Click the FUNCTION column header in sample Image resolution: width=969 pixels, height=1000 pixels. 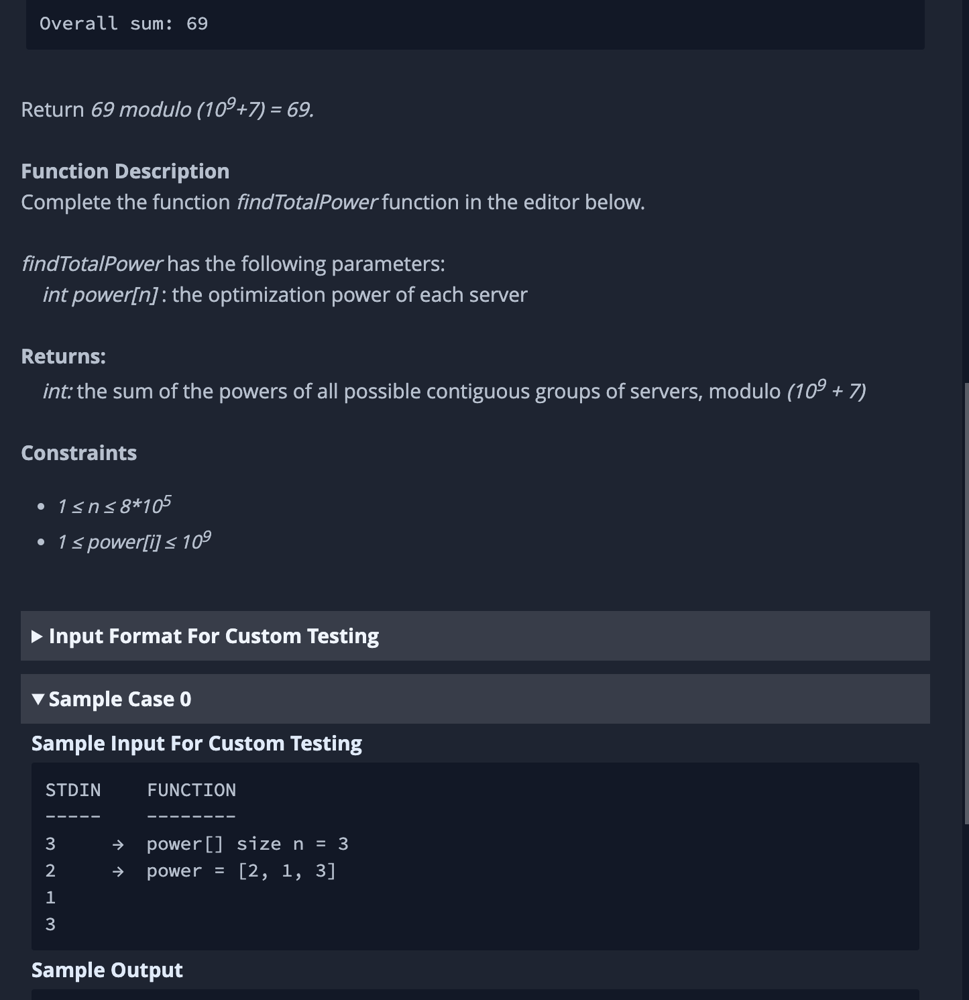[x=191, y=790]
